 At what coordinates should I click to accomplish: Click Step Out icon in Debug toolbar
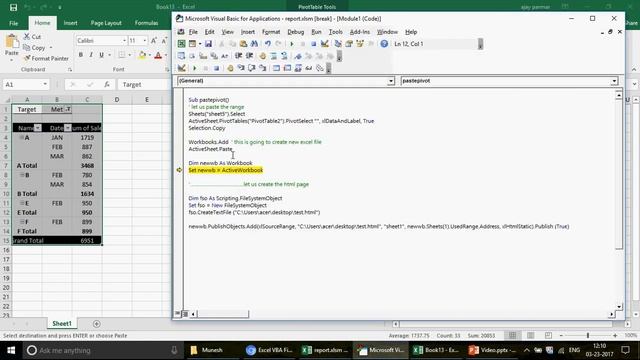262,68
